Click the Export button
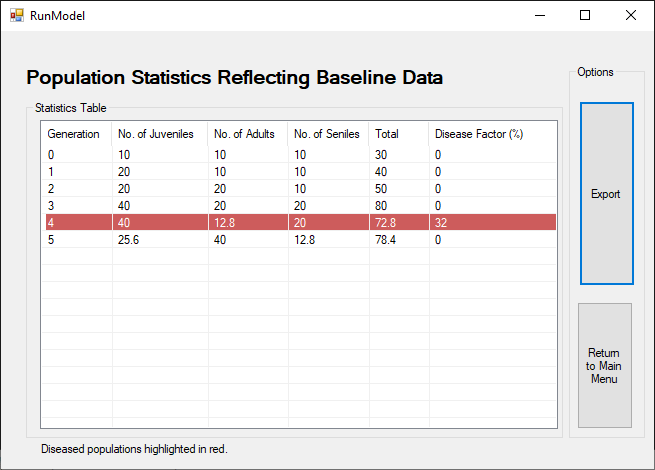This screenshot has height=470, width=655. point(606,194)
